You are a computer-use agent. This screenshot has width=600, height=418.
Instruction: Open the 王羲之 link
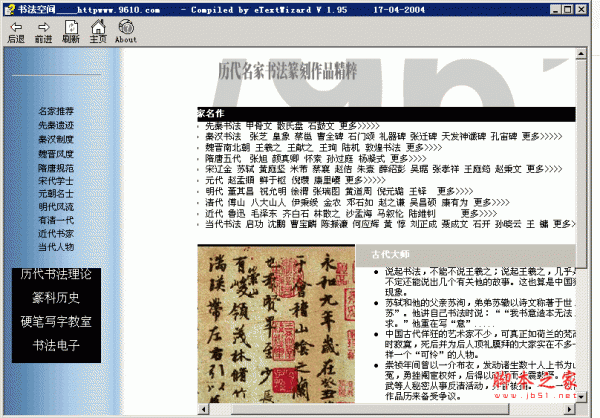268,147
